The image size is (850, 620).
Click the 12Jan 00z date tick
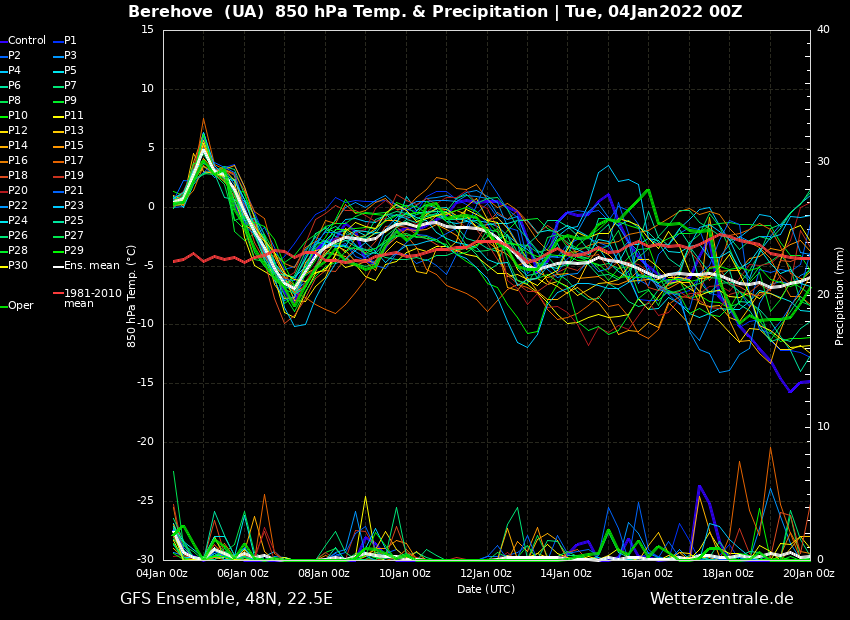click(486, 573)
